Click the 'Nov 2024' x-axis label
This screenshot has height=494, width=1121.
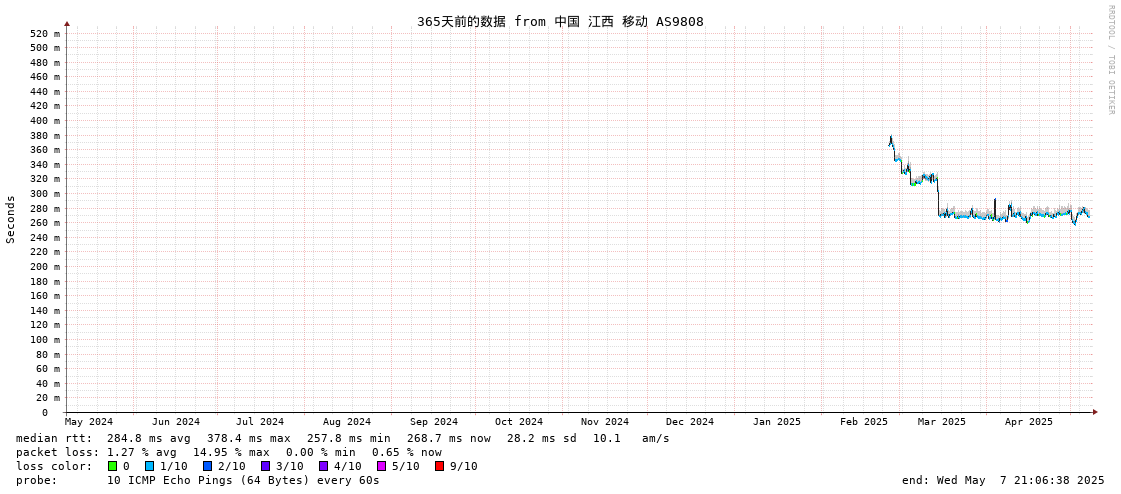click(605, 422)
